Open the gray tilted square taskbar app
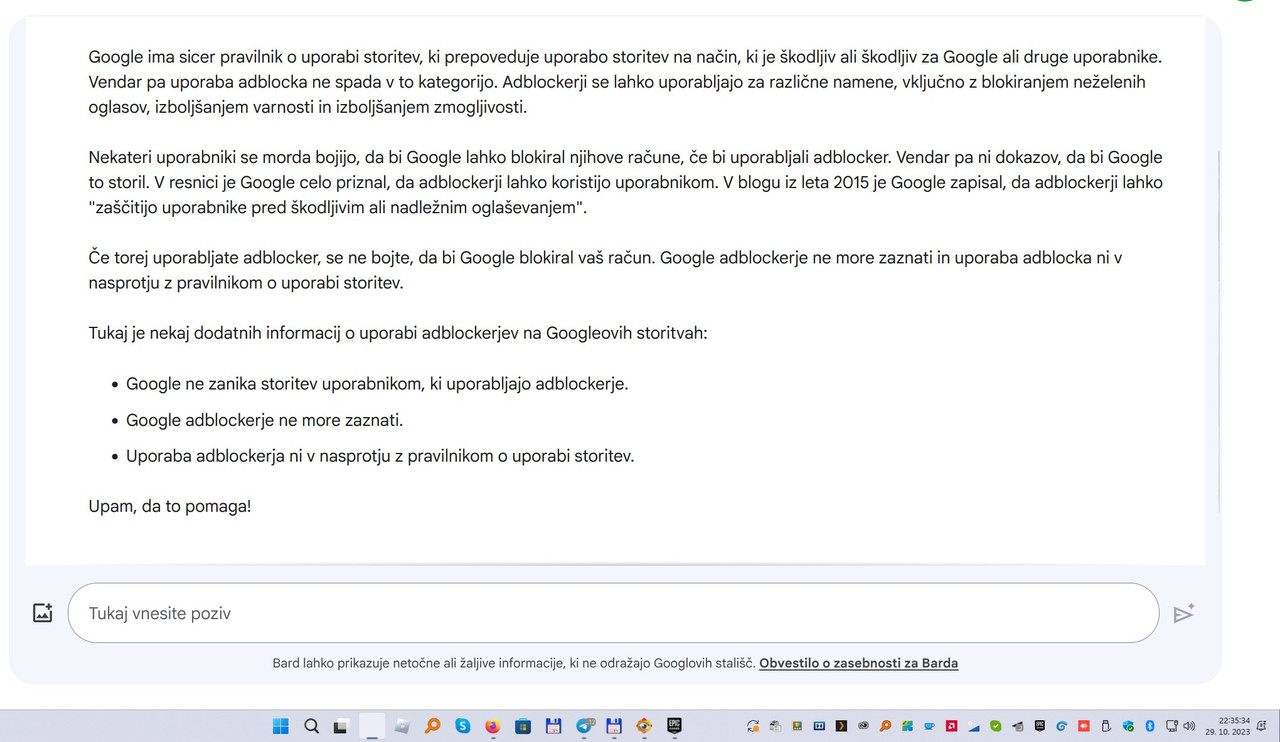Screen dimensions: 1280x742 click(x=402, y=726)
